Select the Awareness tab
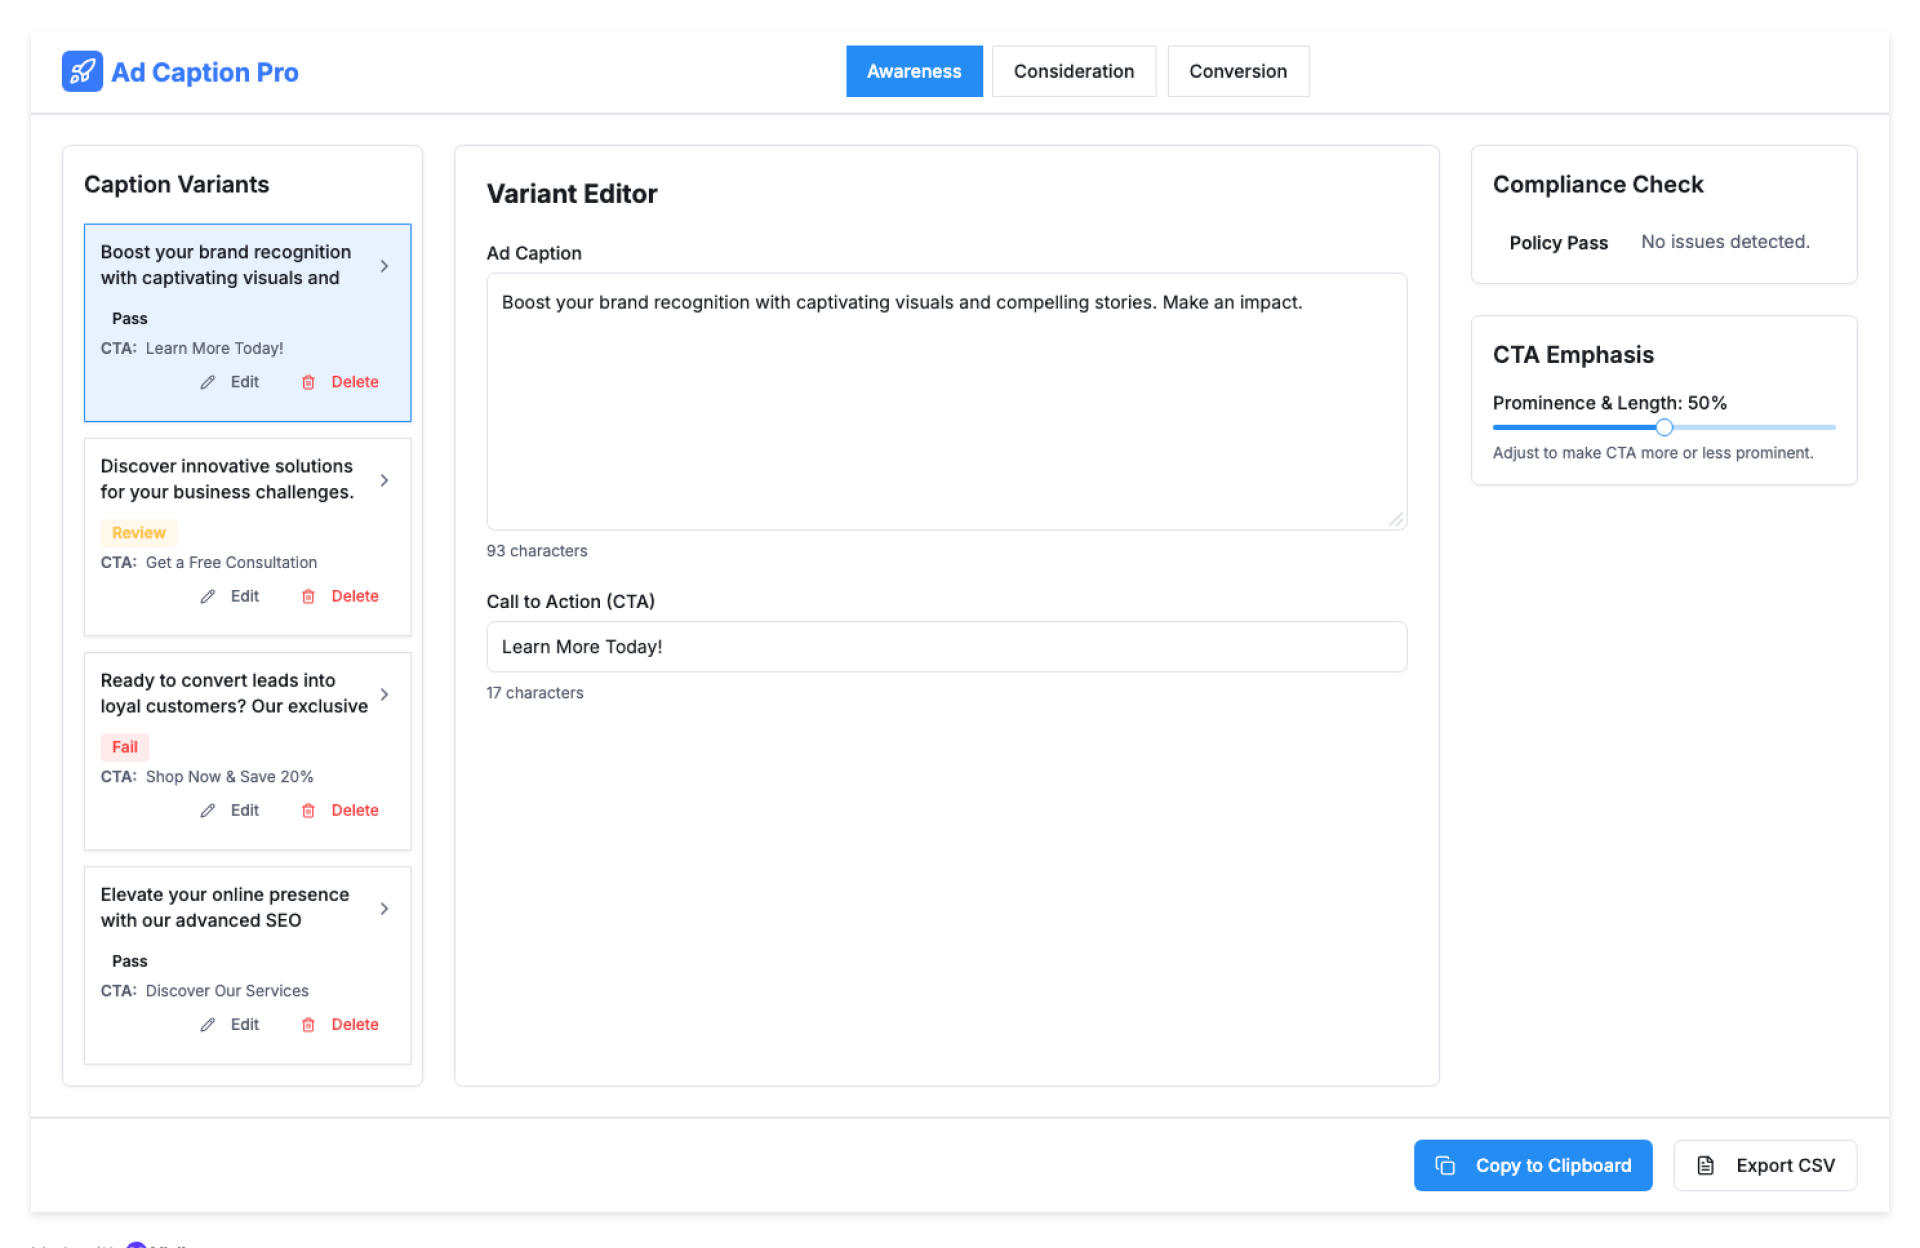 pos(913,71)
